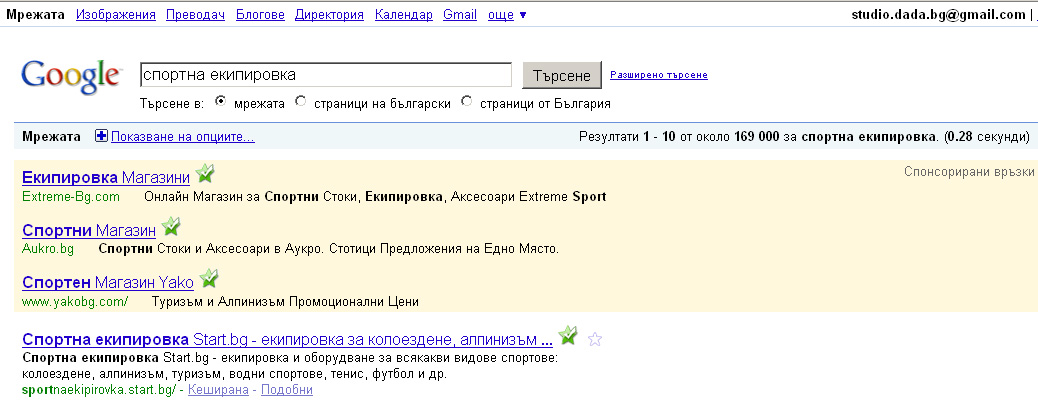The height and width of the screenshot is (409, 1038).
Task: Open Календар in top navigation bar
Action: 403,15
